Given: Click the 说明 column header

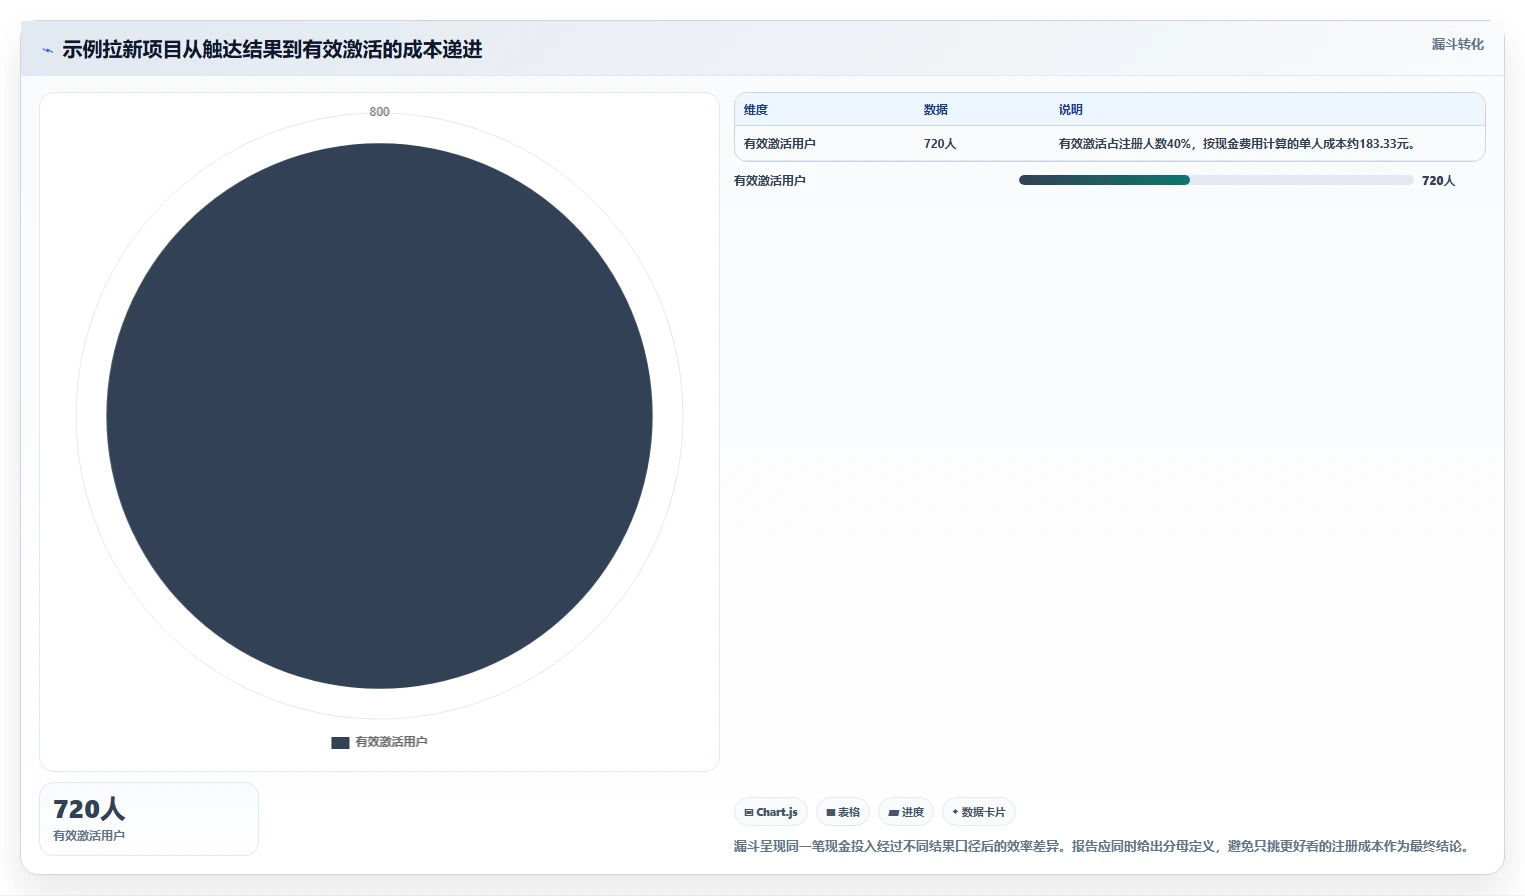Looking at the screenshot, I should (x=1070, y=110).
